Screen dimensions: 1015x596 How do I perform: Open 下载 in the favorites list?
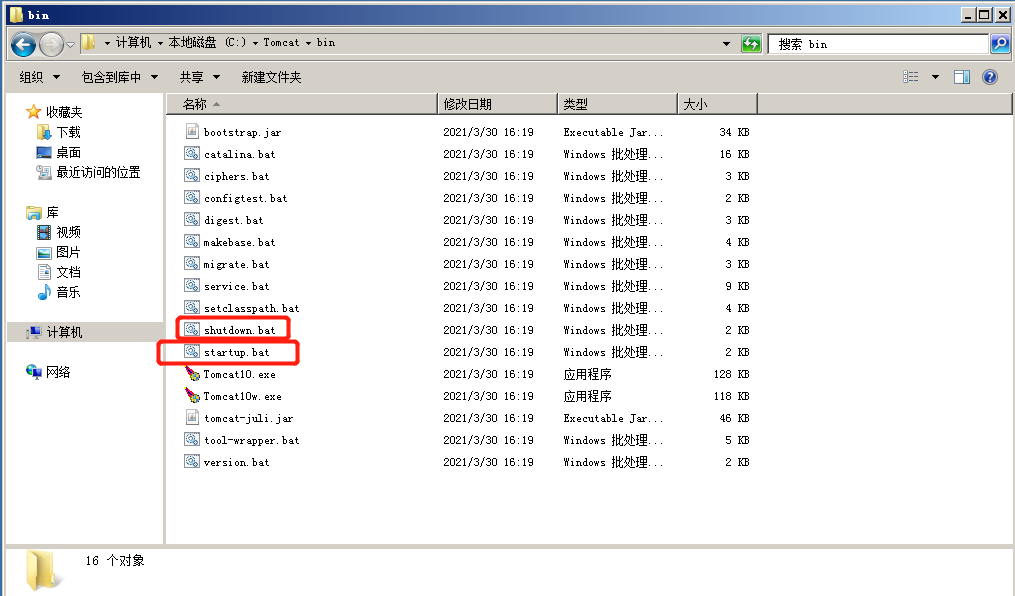[68, 132]
